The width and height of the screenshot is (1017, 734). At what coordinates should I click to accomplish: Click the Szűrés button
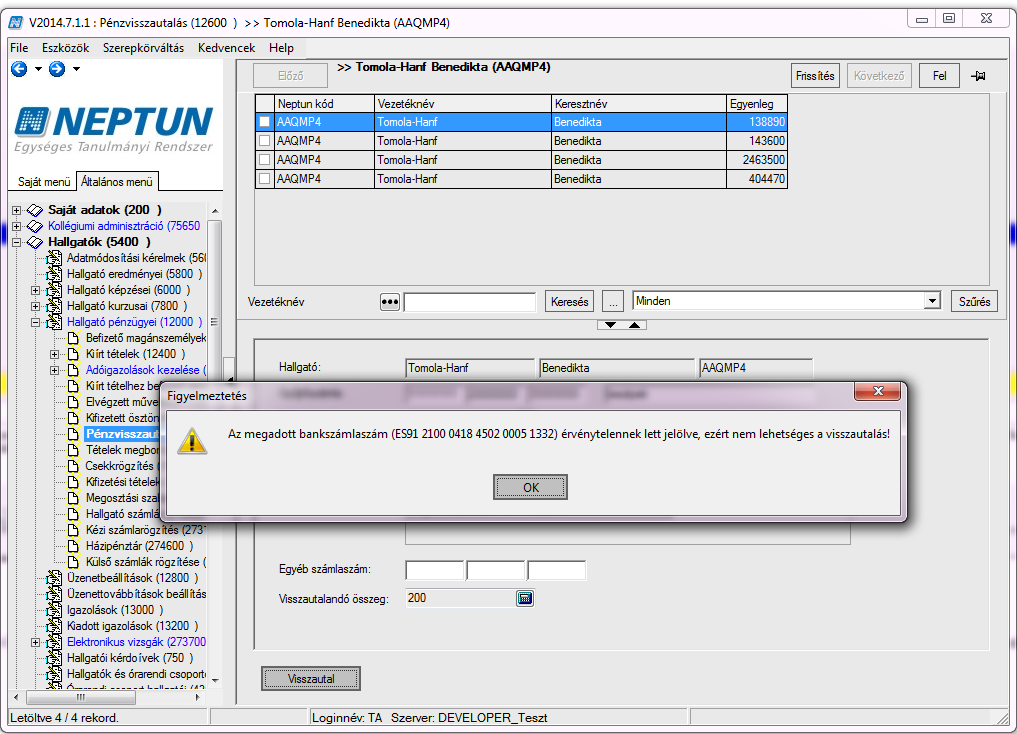(x=974, y=302)
